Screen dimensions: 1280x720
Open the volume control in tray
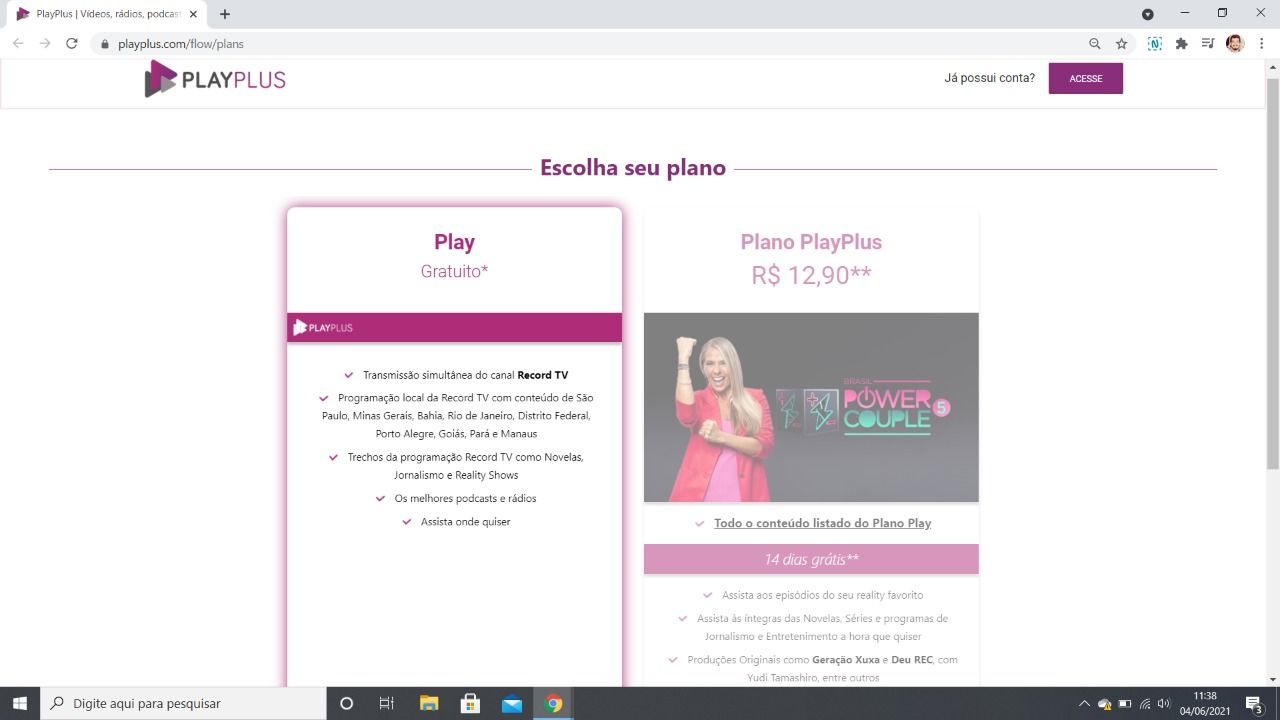tap(1163, 703)
